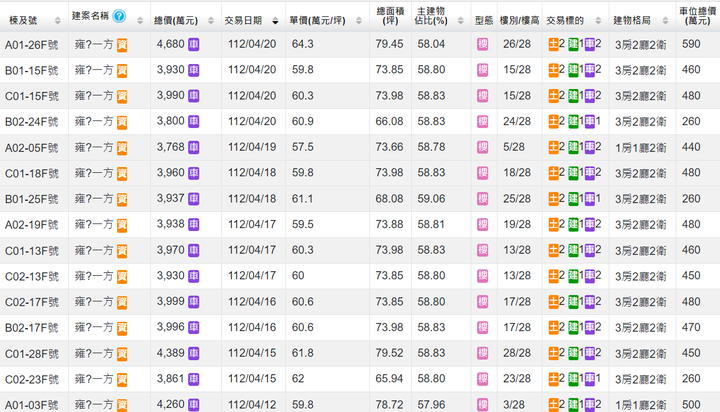720x412 pixels.
Task: Click the green 建 icon in C01-13F row
Action: tap(573, 250)
